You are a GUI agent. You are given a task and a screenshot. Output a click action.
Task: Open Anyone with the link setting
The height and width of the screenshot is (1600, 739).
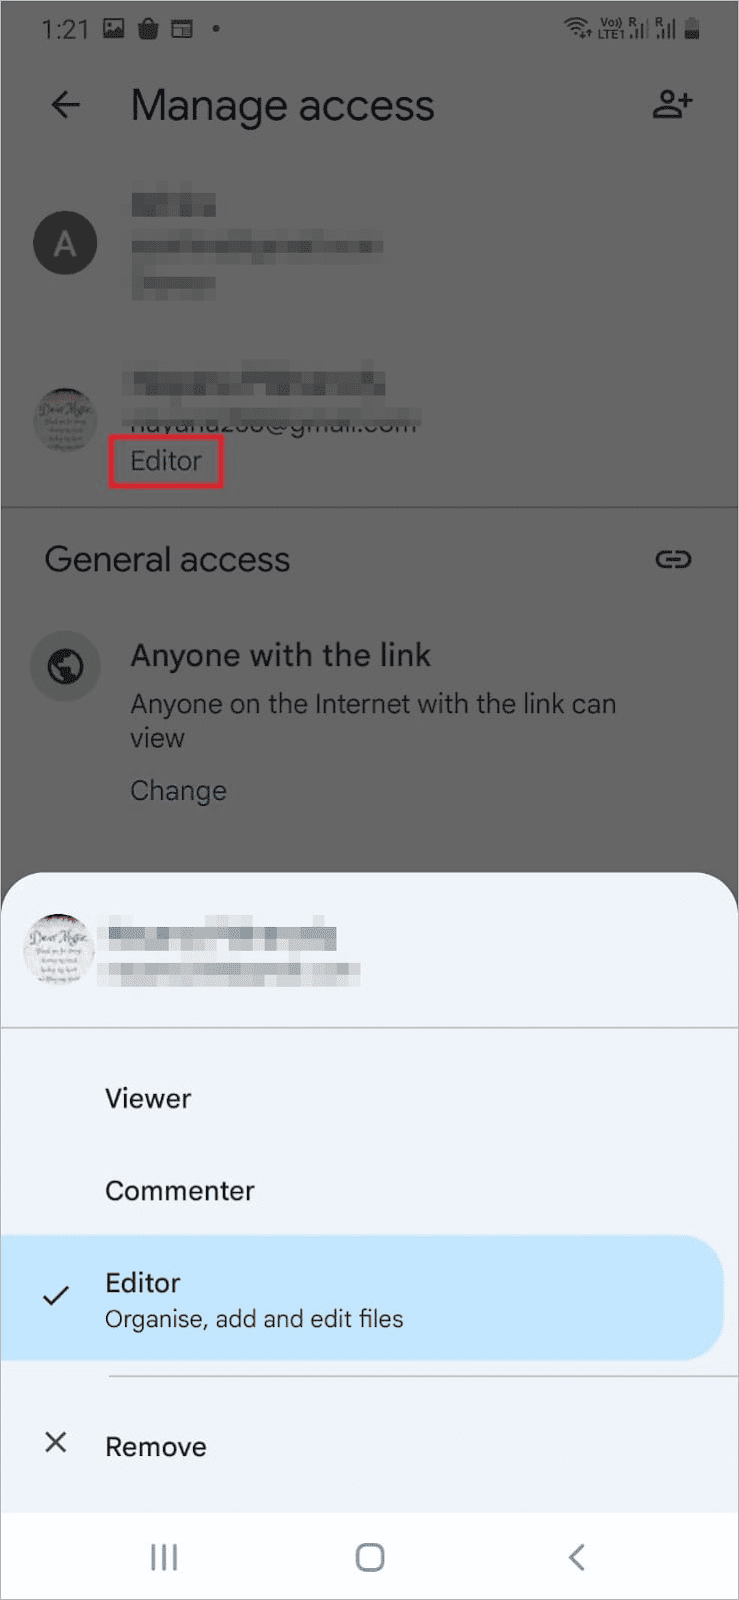tap(280, 655)
